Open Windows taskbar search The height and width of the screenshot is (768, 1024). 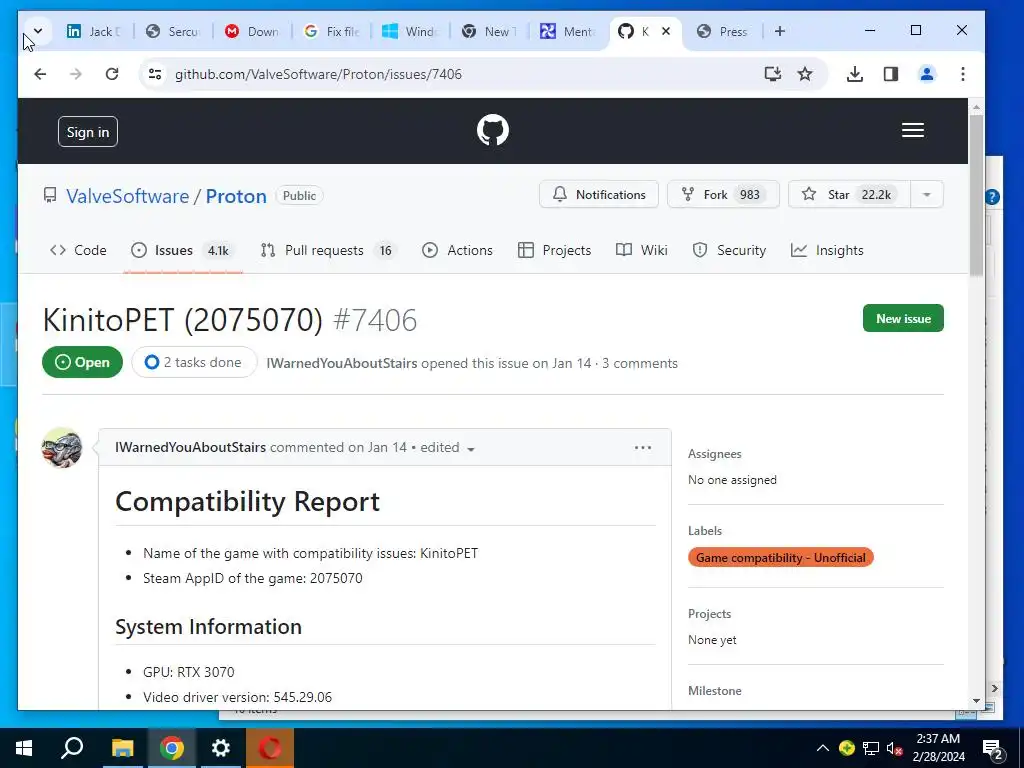[x=72, y=748]
